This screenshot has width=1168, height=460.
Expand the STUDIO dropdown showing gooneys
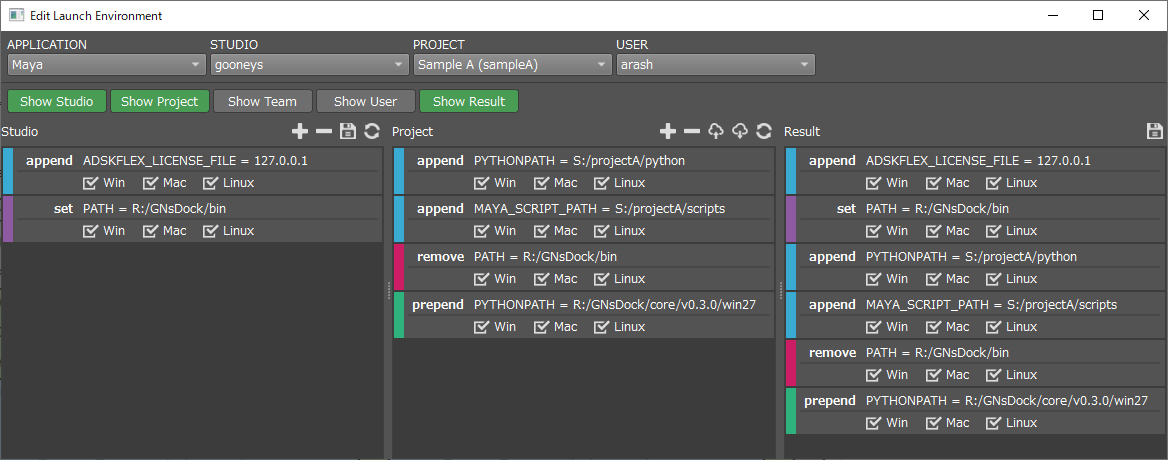pos(308,65)
